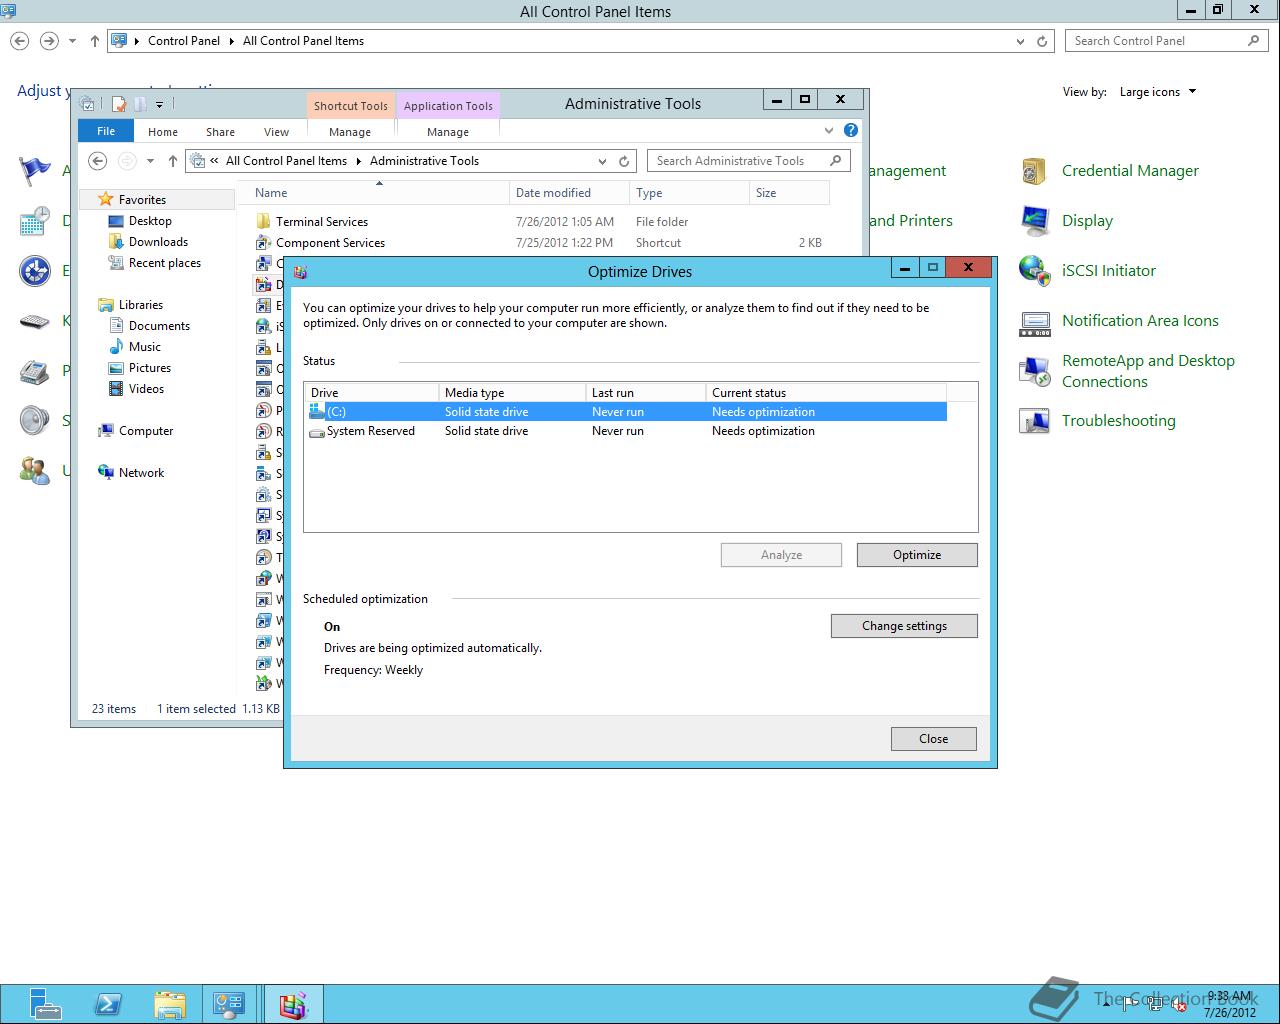Open Manage tab under Shortcut Tools
The height and width of the screenshot is (1024, 1280).
pos(350,132)
